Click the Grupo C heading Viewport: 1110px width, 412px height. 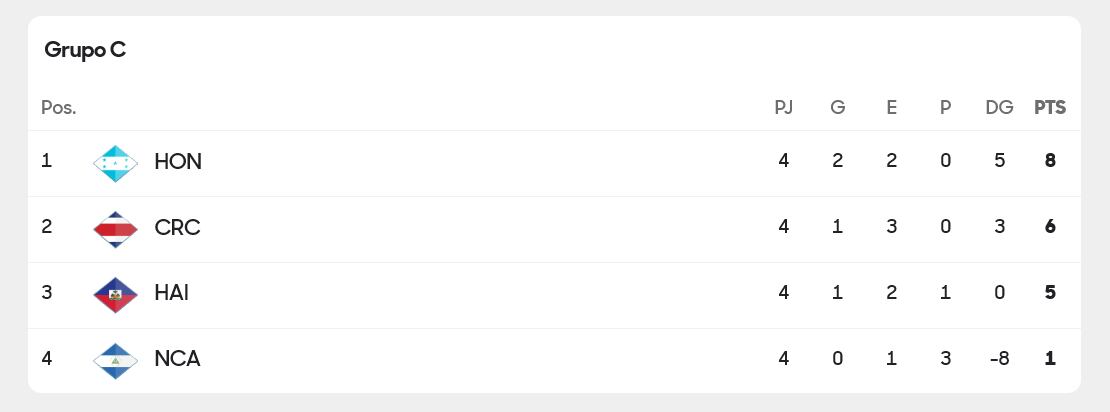(x=85, y=50)
